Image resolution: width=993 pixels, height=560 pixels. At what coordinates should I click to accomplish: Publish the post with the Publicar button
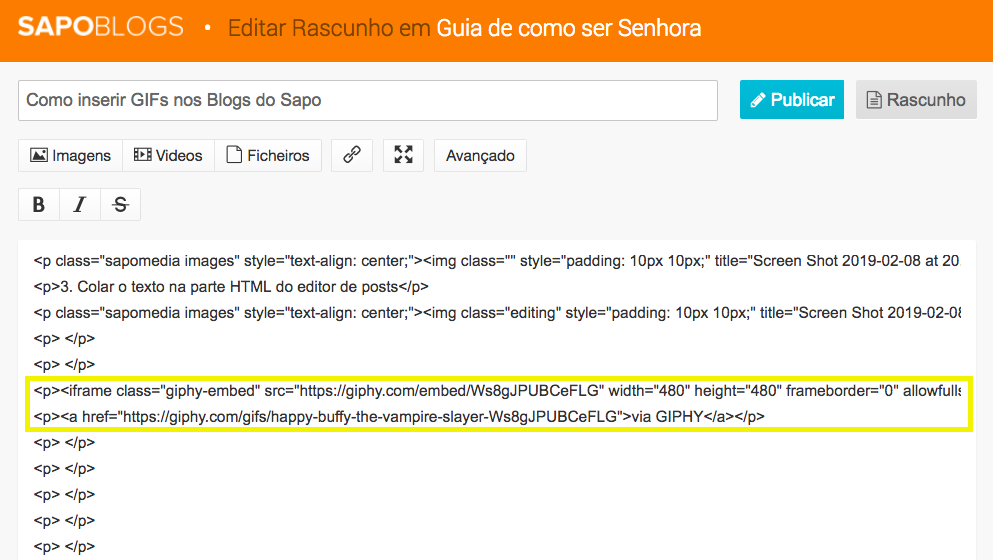[x=791, y=100]
